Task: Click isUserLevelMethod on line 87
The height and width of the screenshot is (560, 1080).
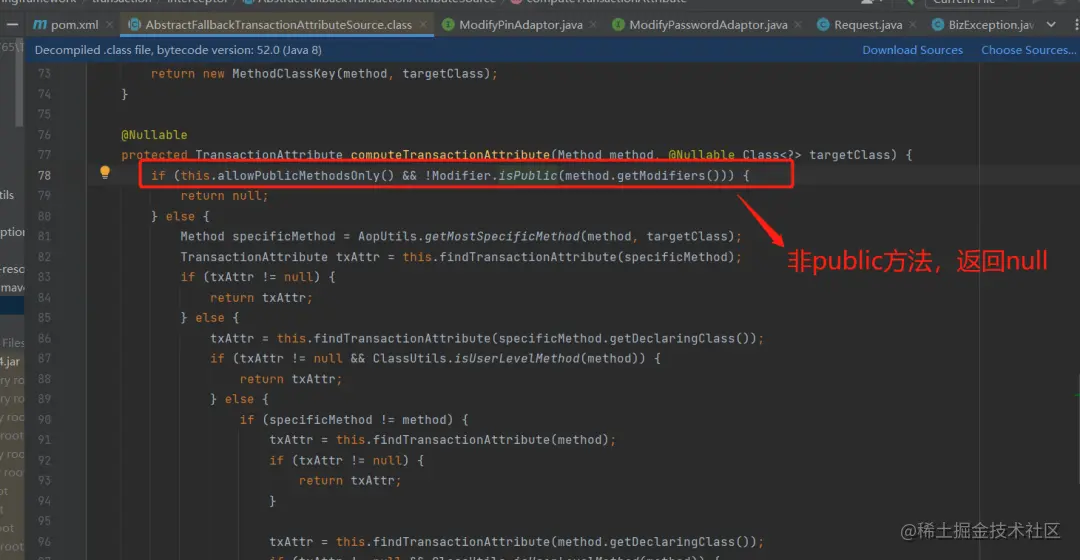Action: pos(517,358)
